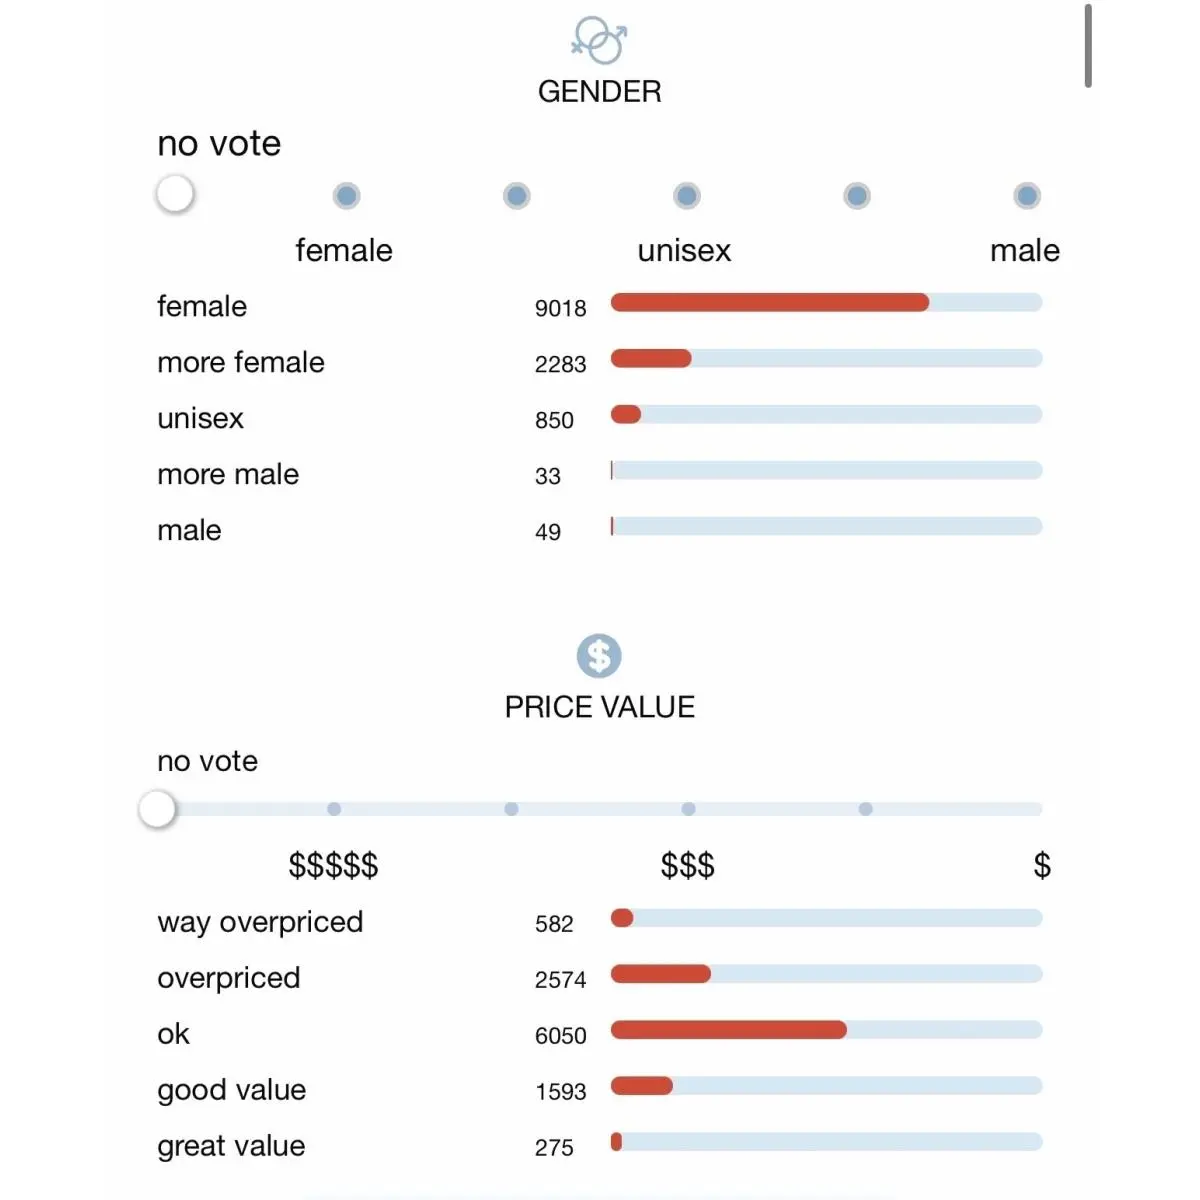The image size is (1200, 1200).
Task: Select the dot between female and unisex
Action: coord(516,195)
